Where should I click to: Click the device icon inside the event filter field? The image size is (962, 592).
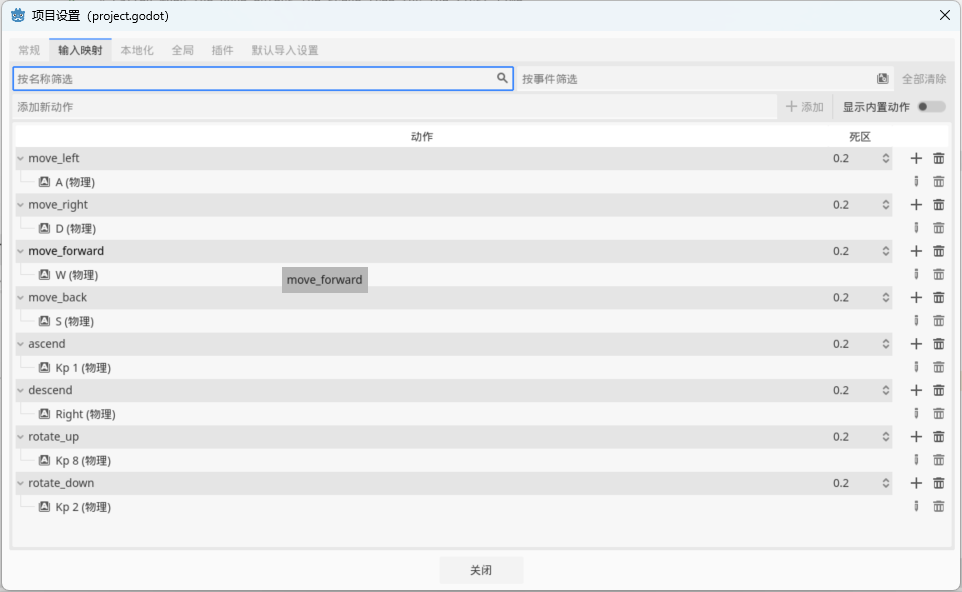pyautogui.click(x=881, y=76)
